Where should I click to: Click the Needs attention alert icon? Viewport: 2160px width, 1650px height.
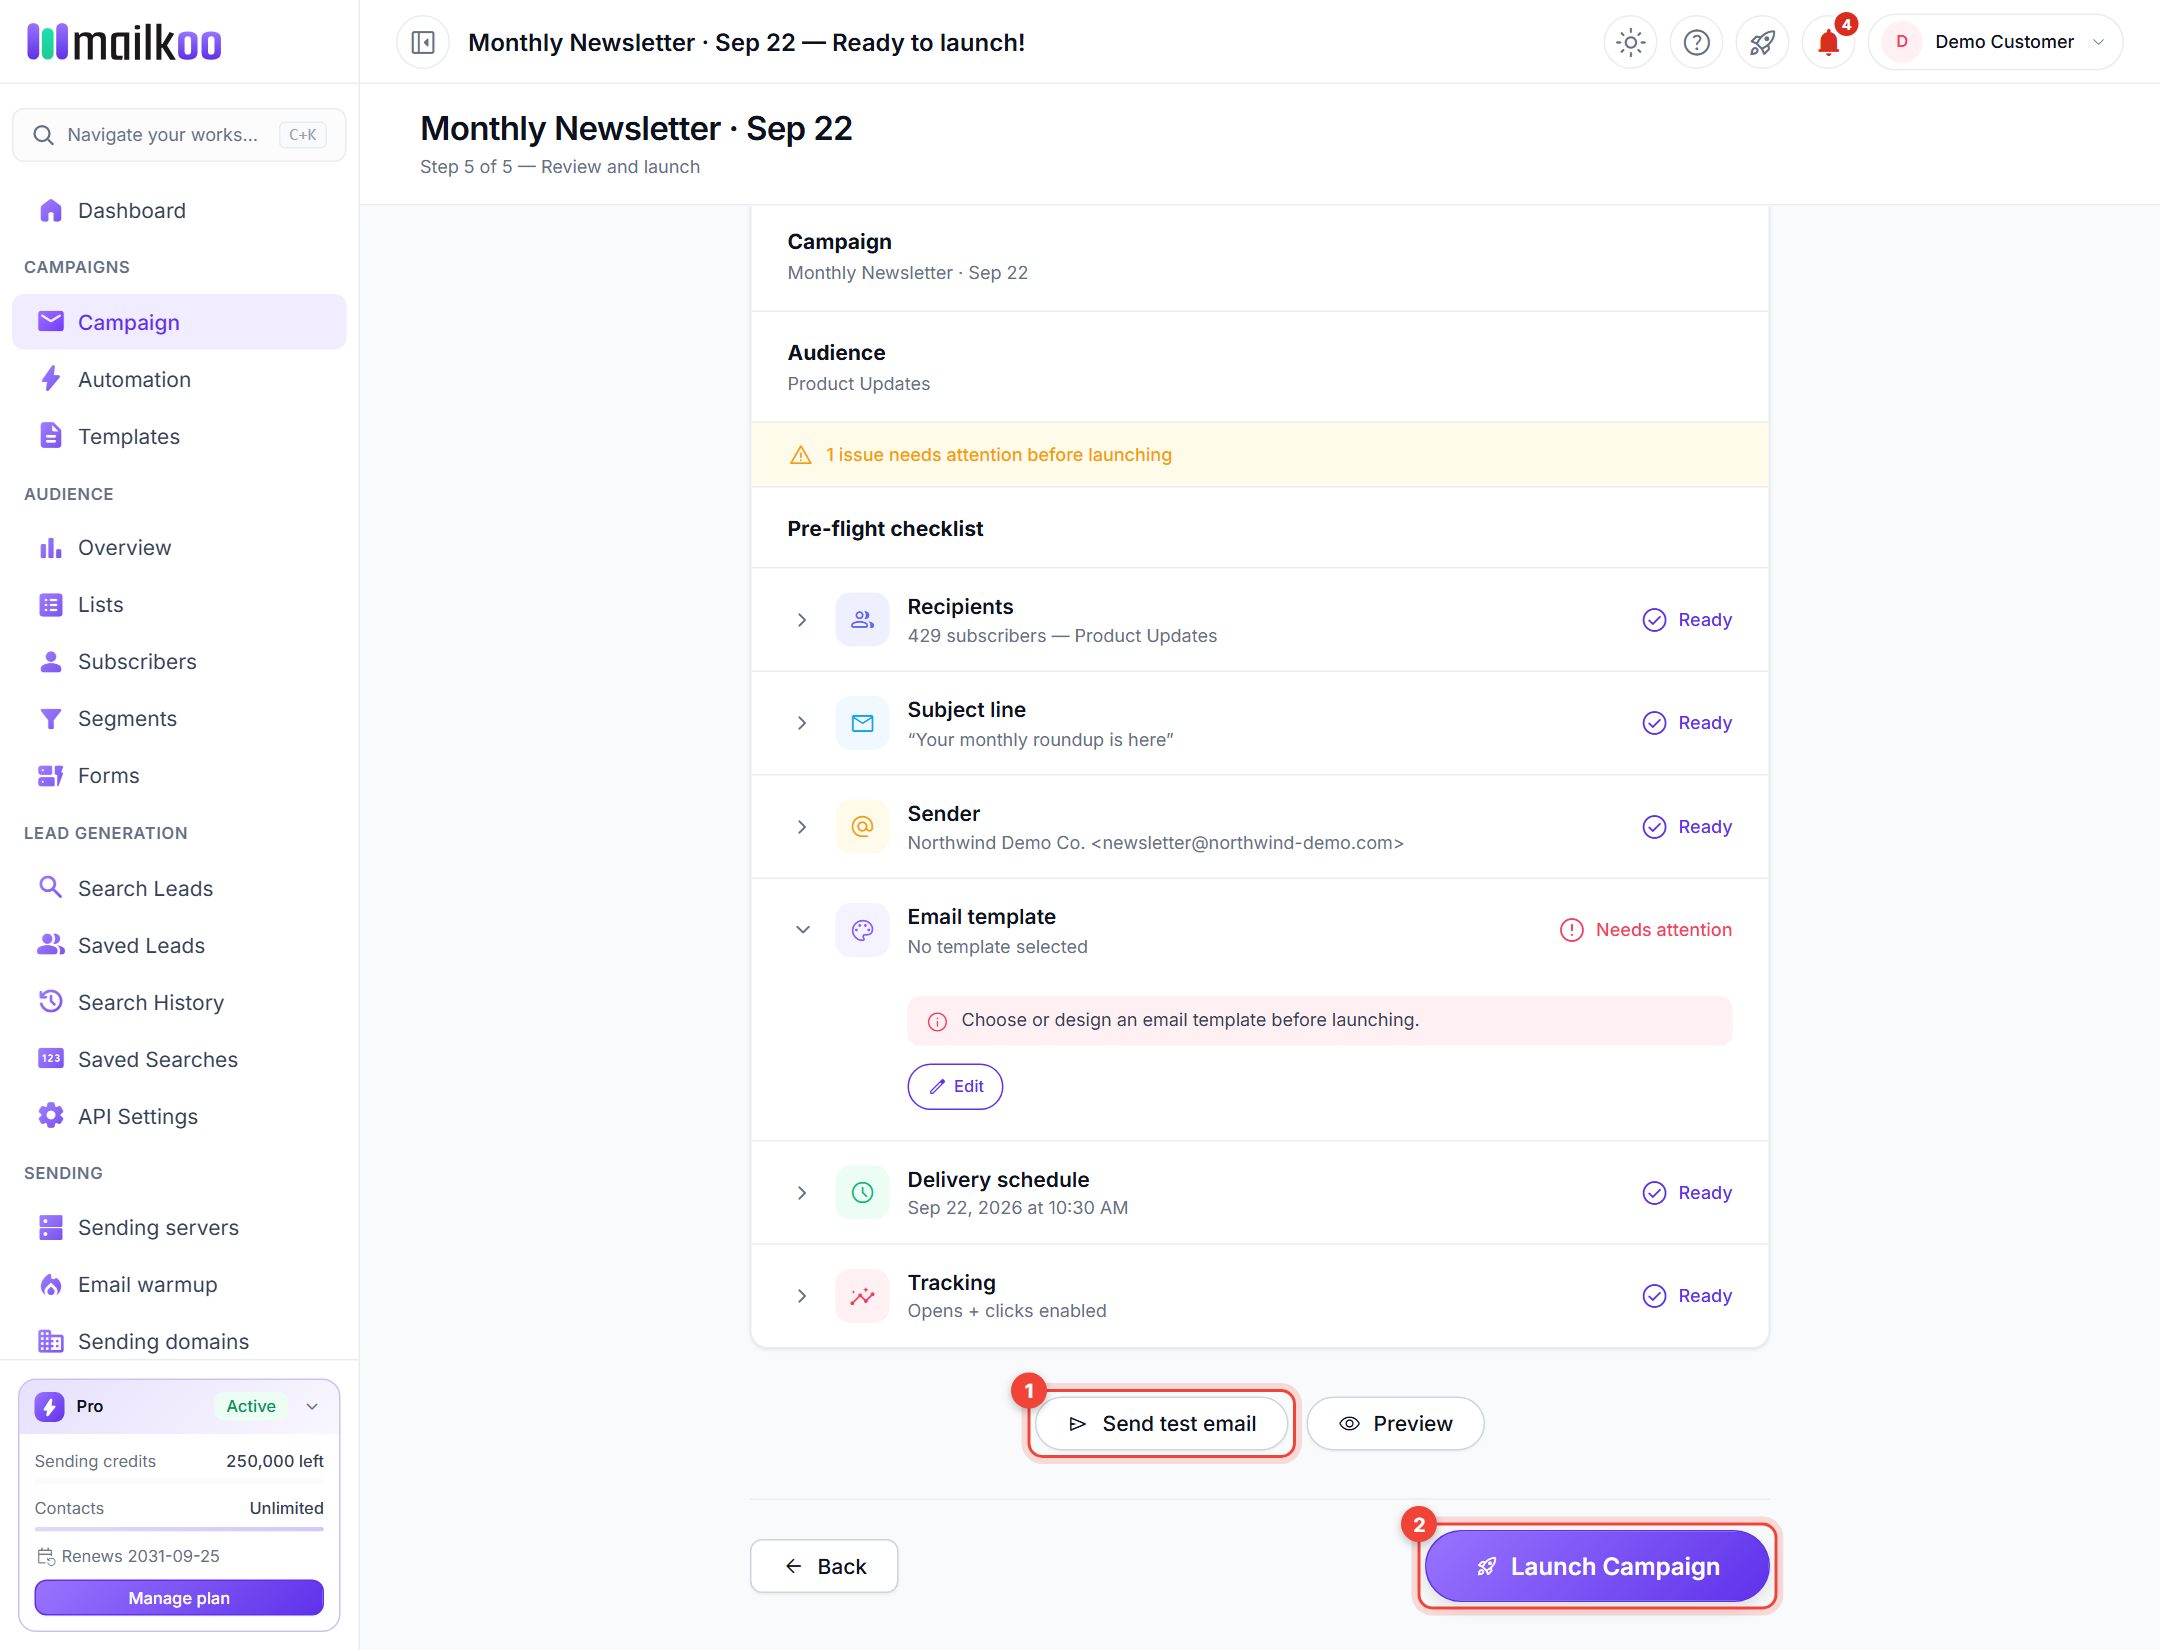click(x=1571, y=930)
